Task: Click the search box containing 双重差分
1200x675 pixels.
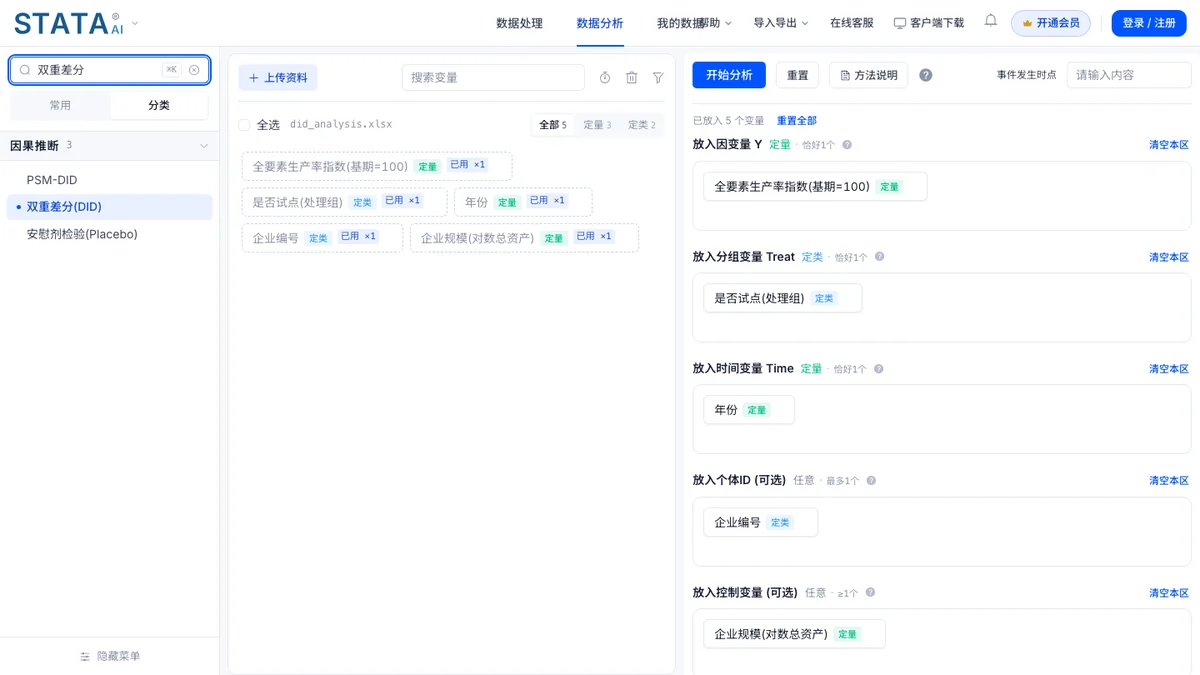Action: point(109,70)
